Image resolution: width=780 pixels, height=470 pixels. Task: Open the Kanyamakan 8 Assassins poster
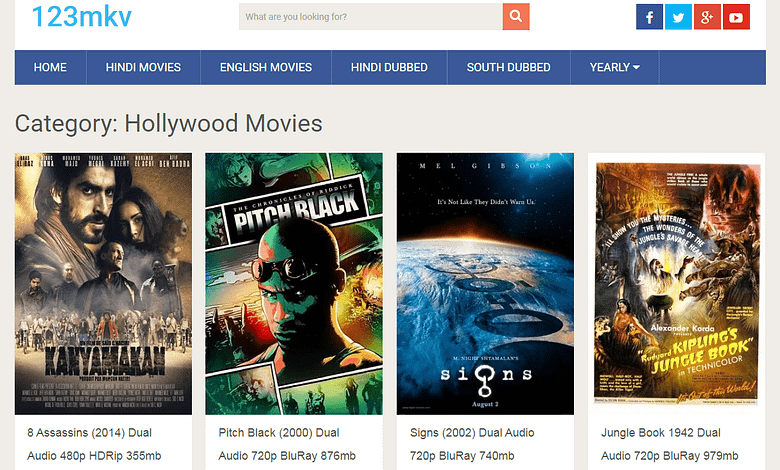pyautogui.click(x=103, y=283)
